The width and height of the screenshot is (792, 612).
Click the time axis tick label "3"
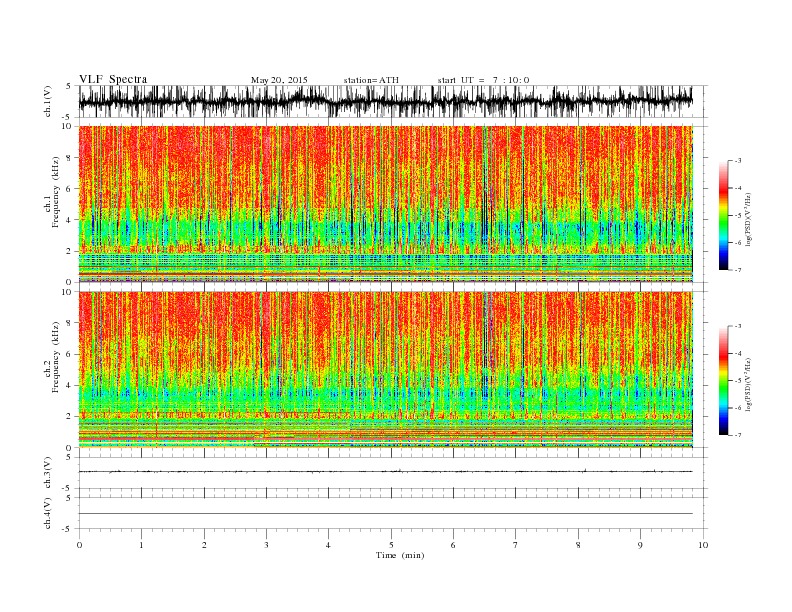click(266, 545)
